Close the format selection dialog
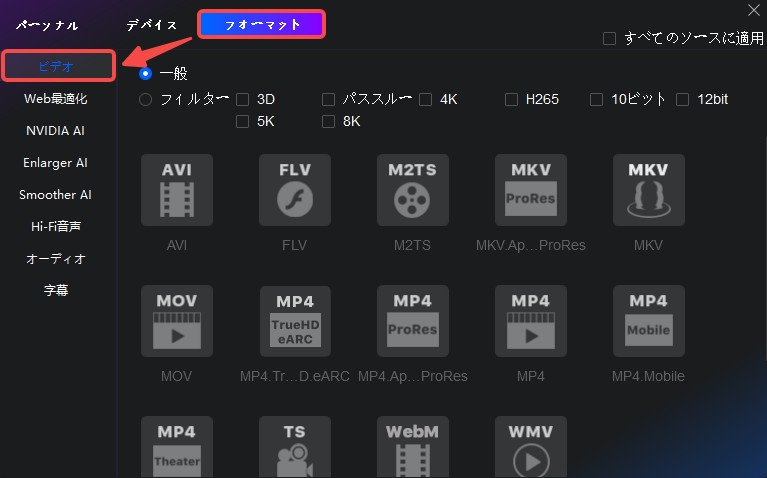 click(x=754, y=10)
